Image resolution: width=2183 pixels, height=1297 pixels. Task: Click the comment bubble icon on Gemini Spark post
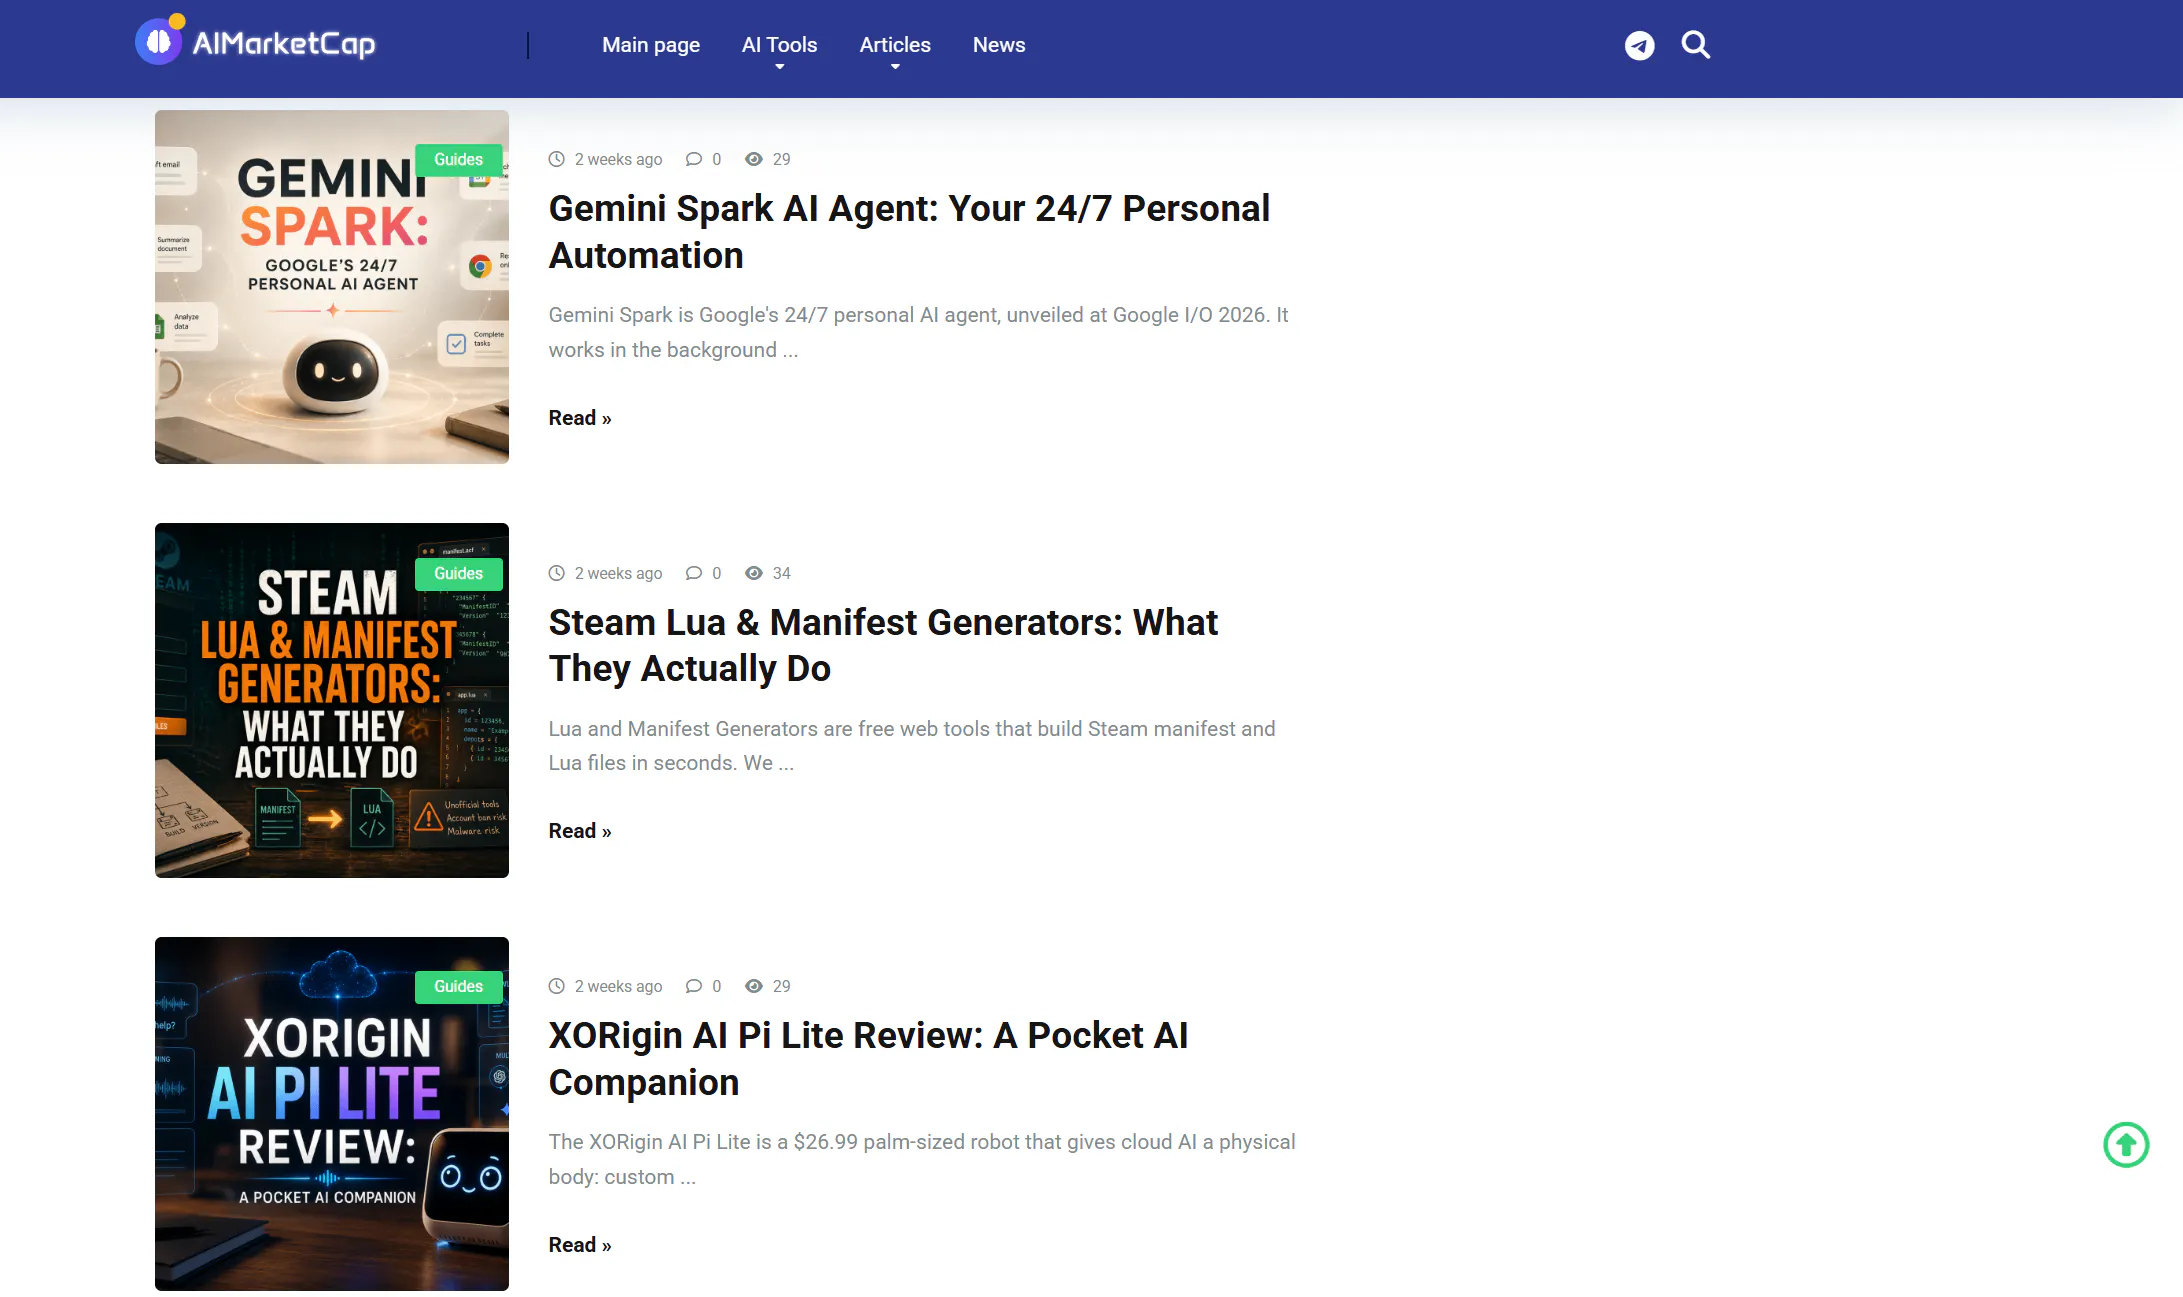tap(694, 159)
